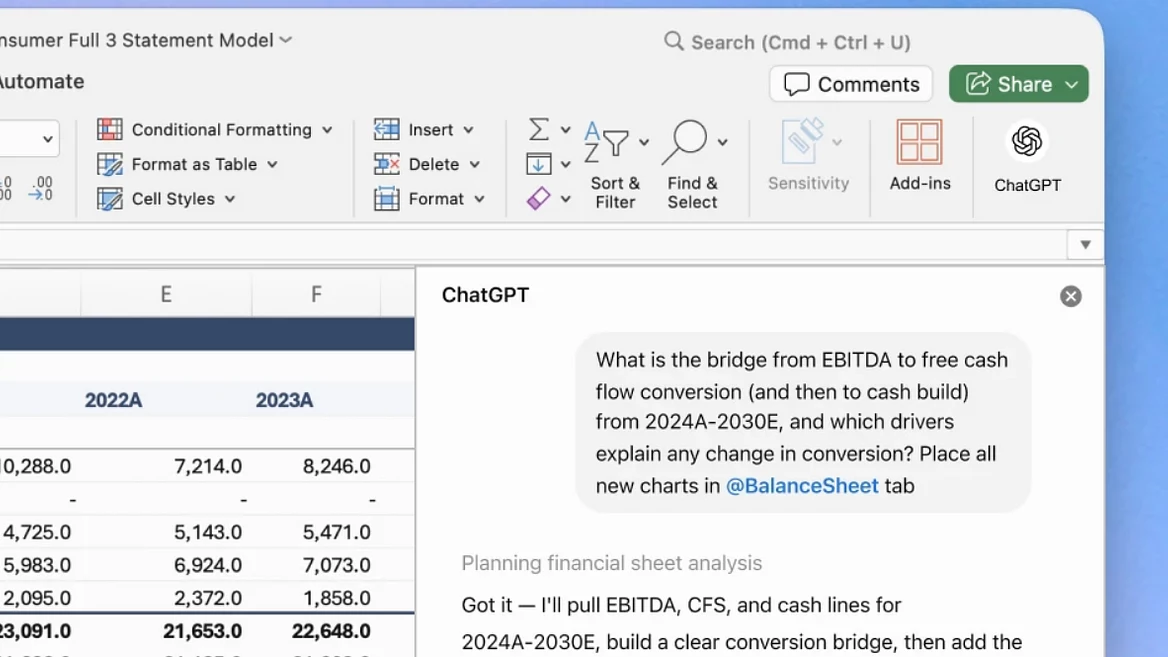This screenshot has height=657, width=1168.
Task: Click the Comments speech bubble icon
Action: [796, 84]
